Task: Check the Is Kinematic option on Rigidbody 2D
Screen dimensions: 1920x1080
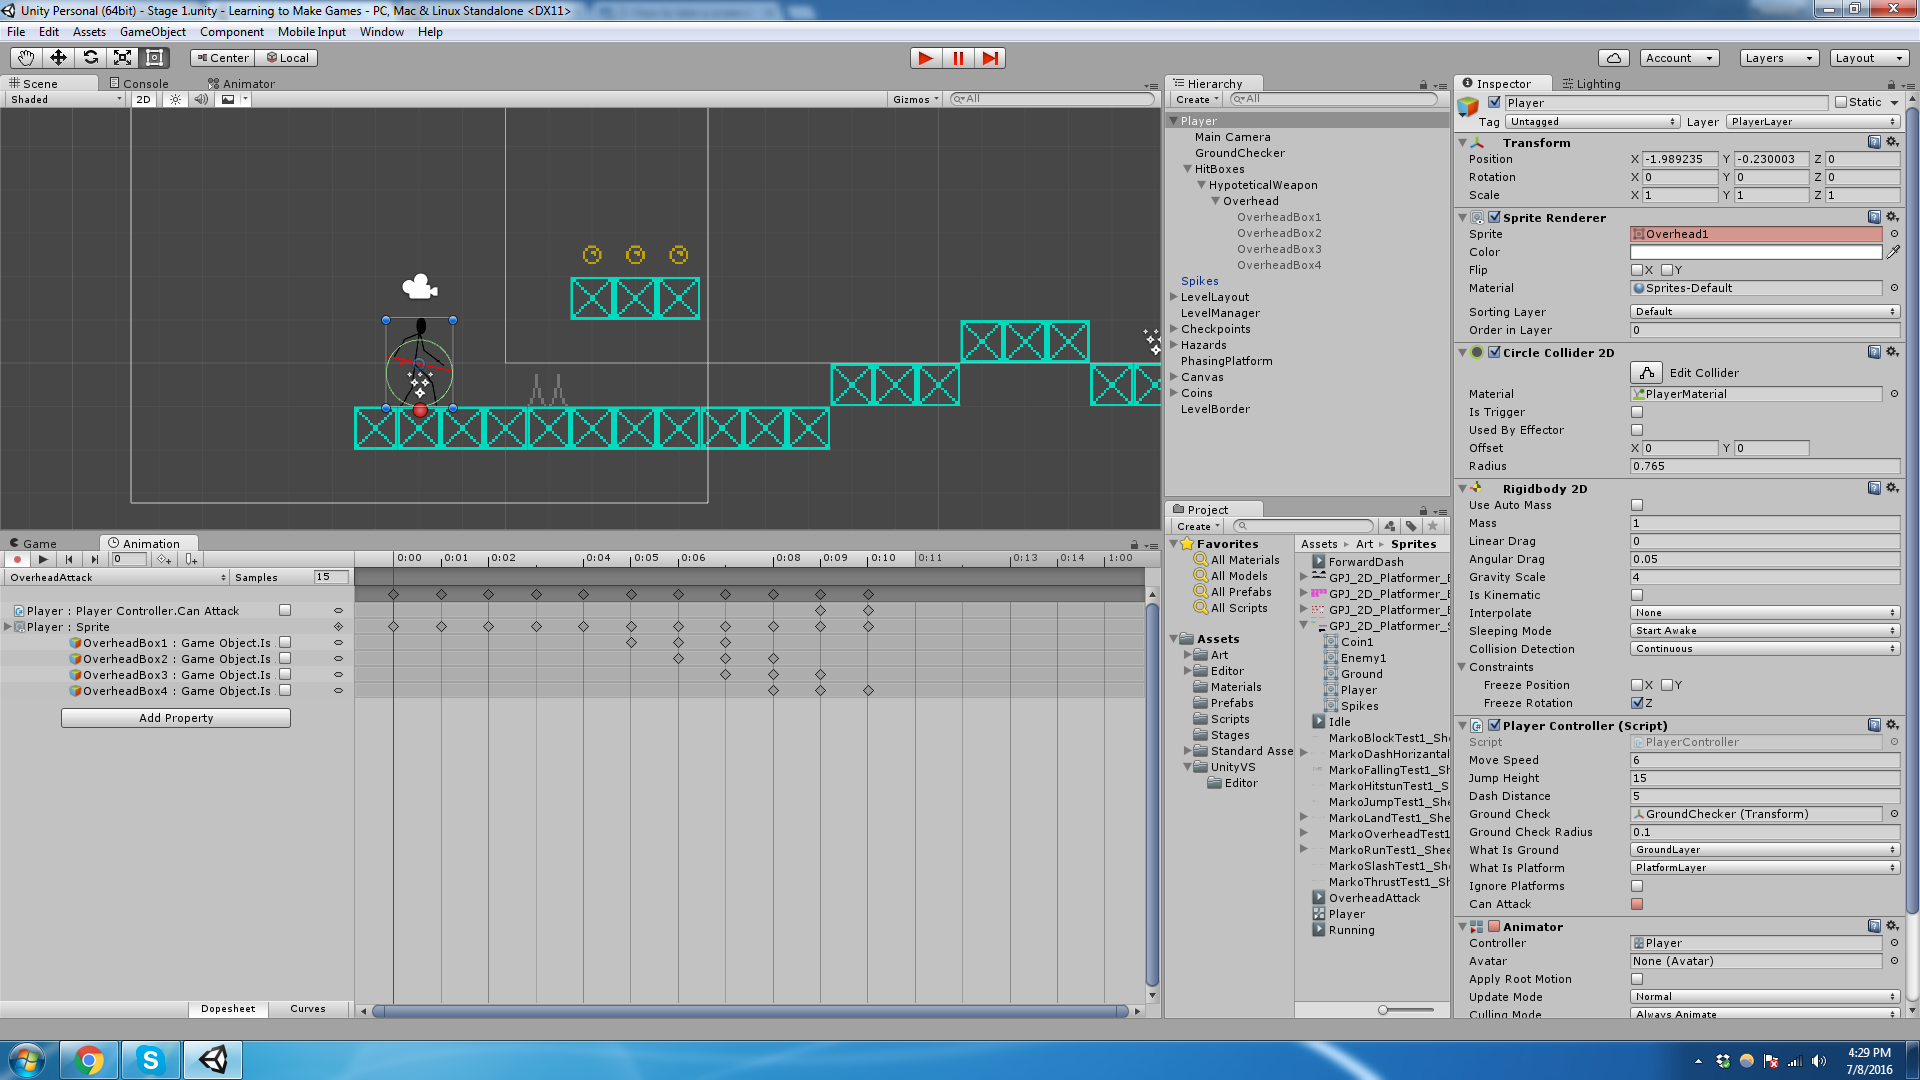Action: (x=1637, y=595)
